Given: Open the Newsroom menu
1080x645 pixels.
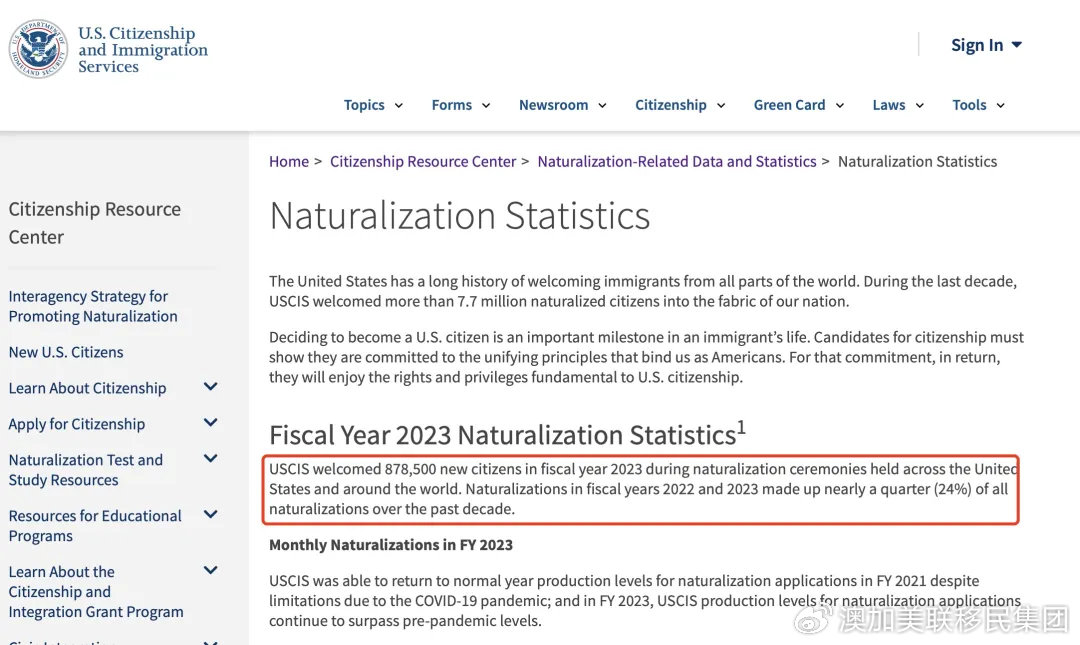Looking at the screenshot, I should (563, 105).
